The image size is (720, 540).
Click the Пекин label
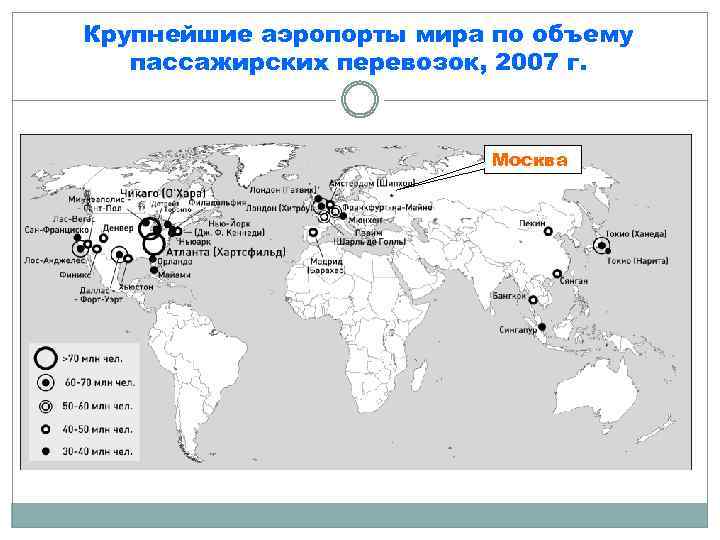(532, 223)
